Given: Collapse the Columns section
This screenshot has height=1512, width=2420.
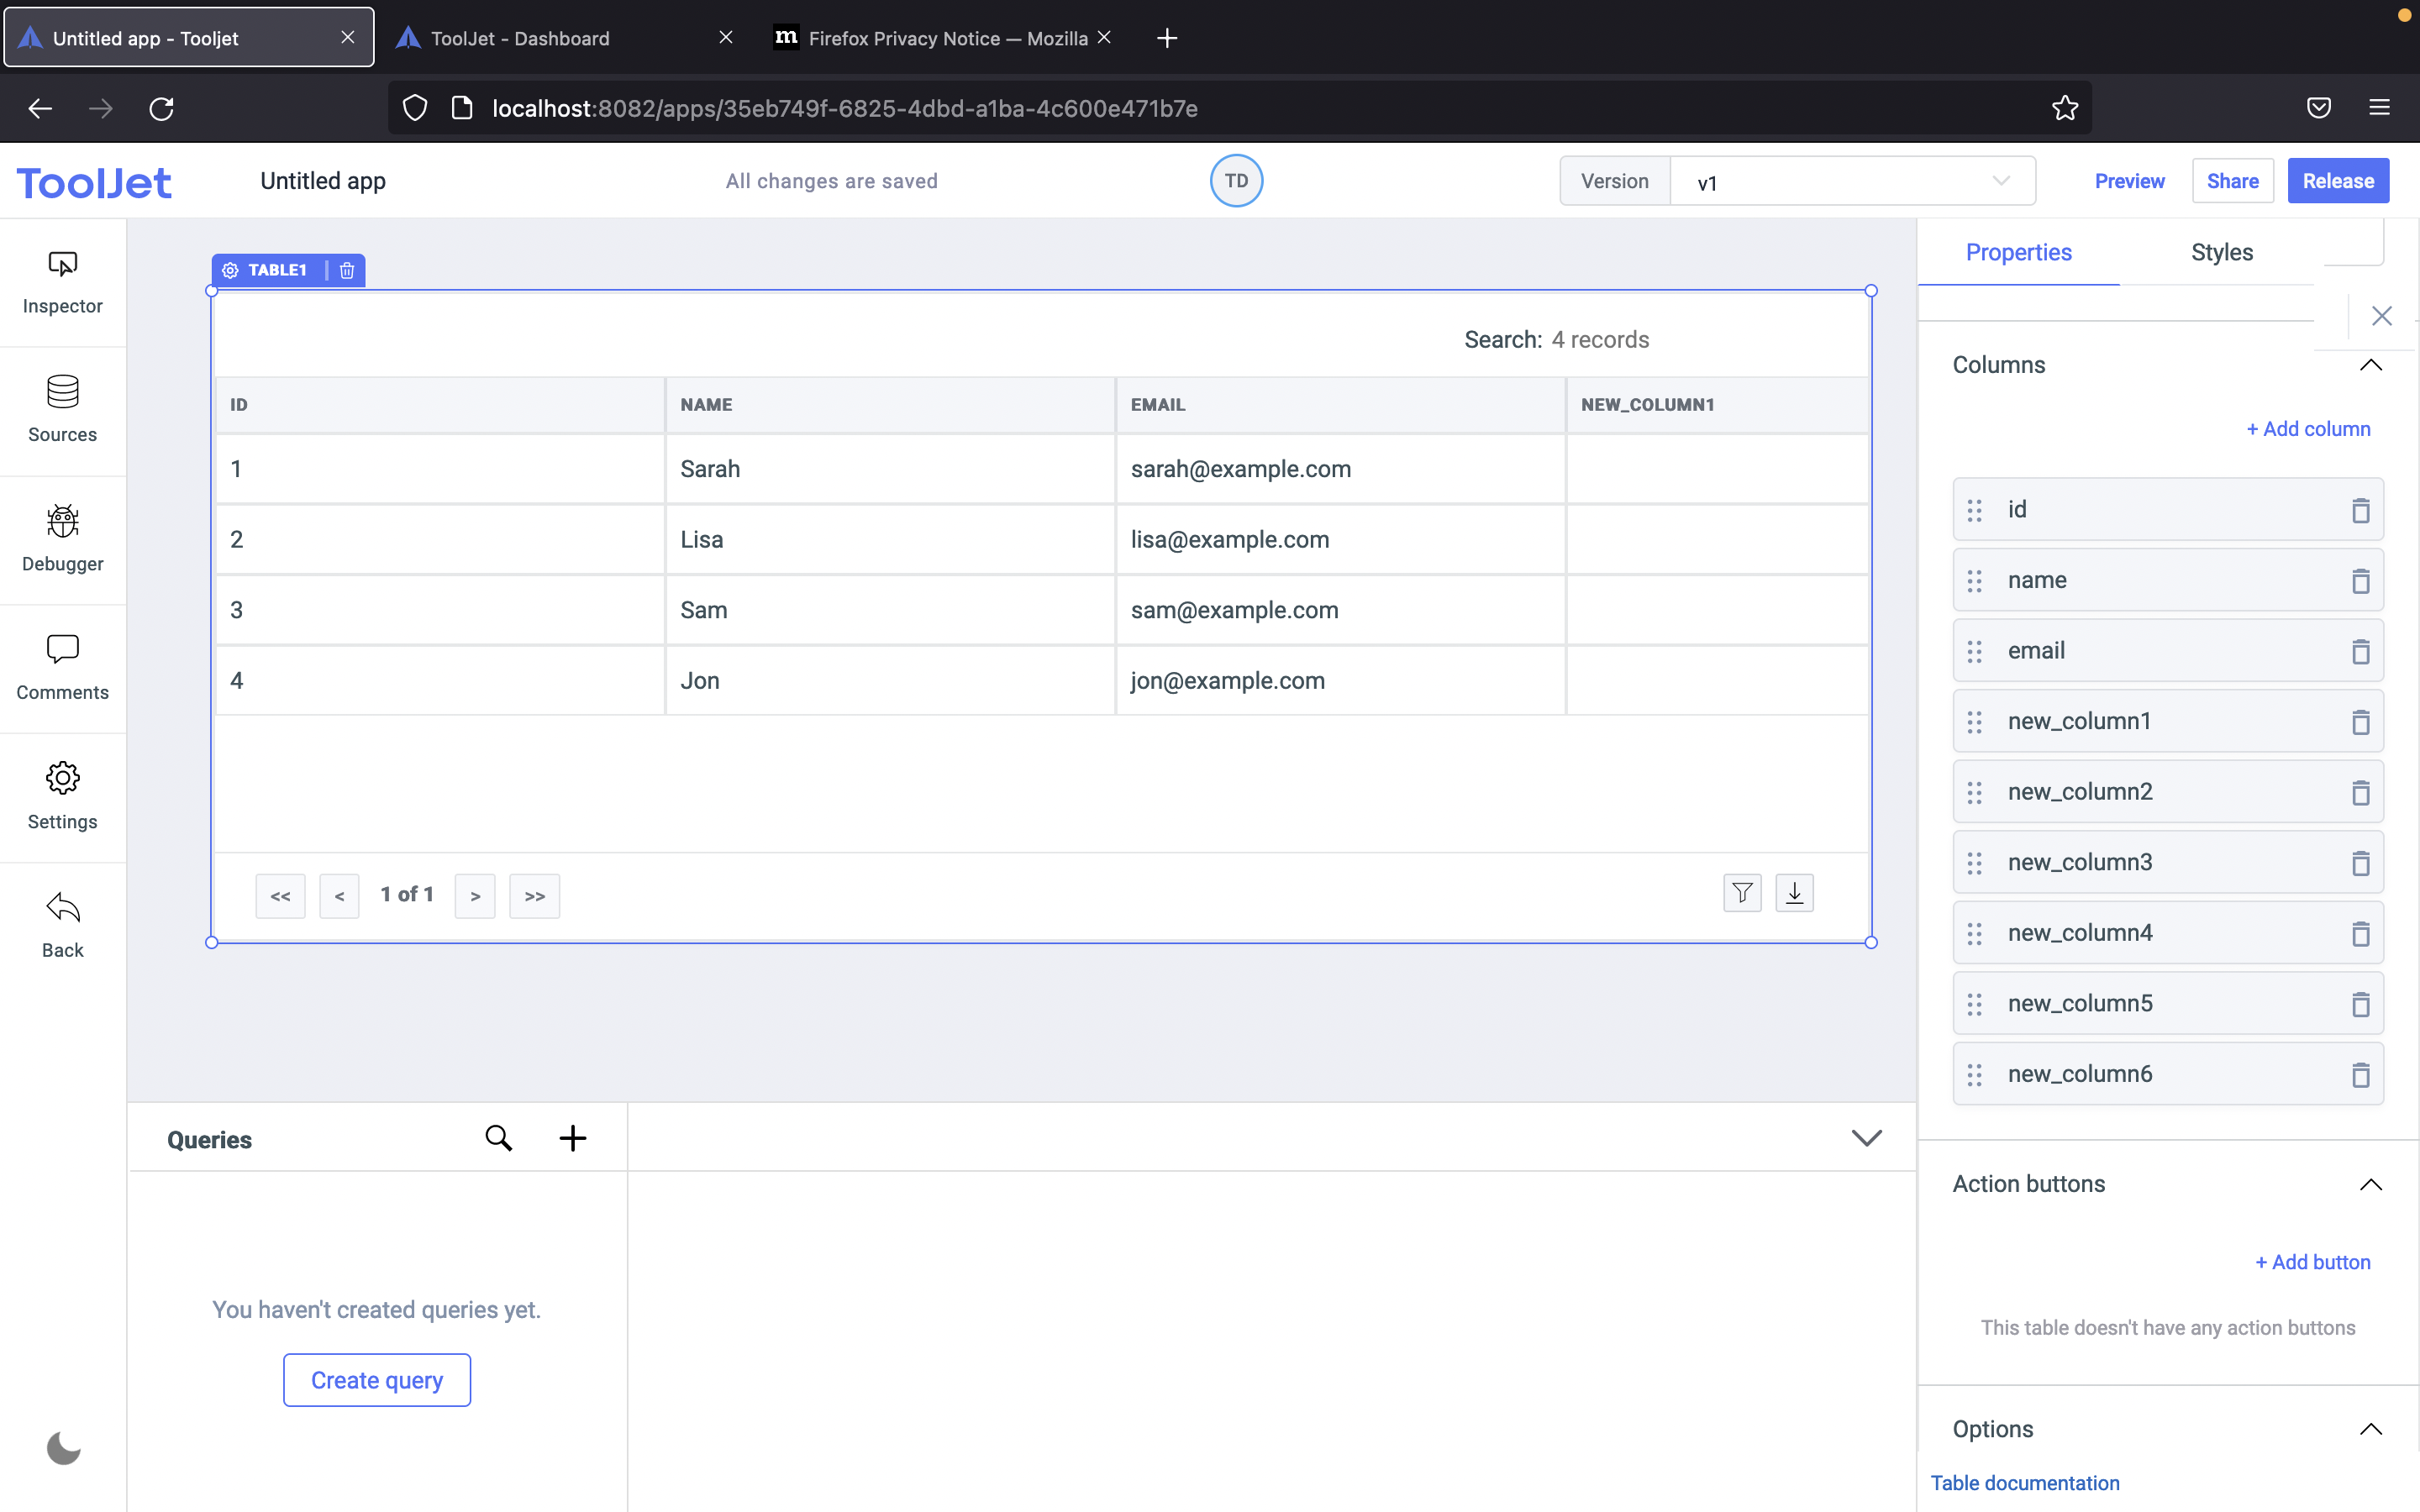Looking at the screenshot, I should [2370, 365].
